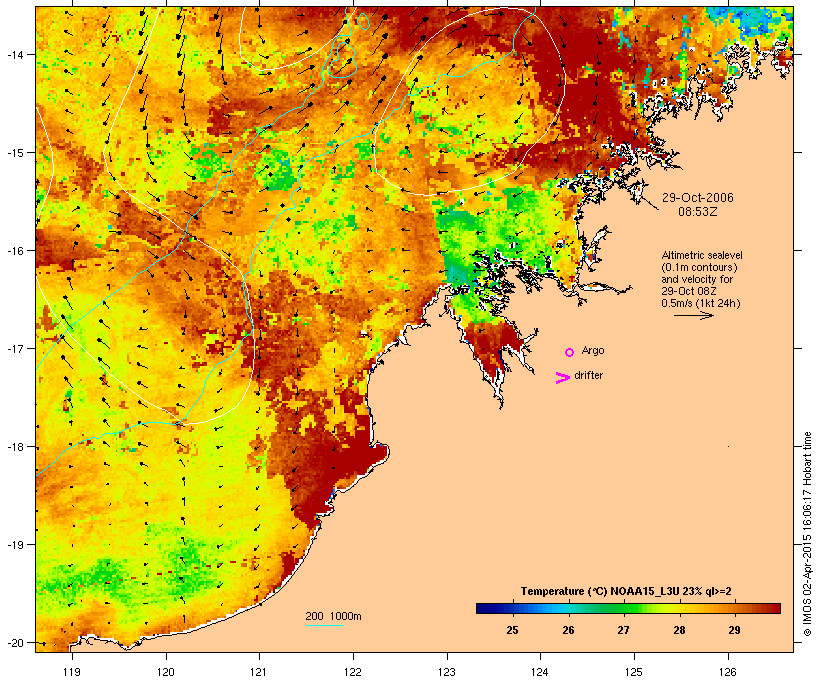Screen dimensions: 820x680
Task: Click longitude axis label 123
Action: pos(447,672)
